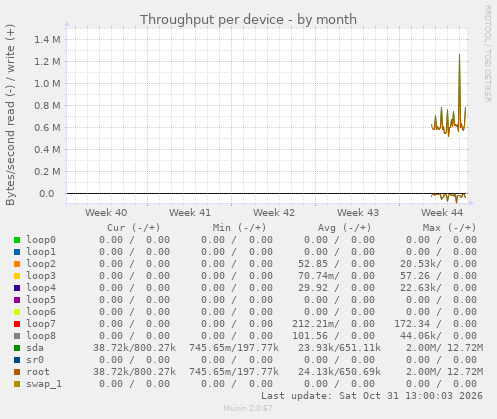Viewport: 497px width, 419px height.
Task: Click the 0.0 y-axis label
Action: point(47,194)
